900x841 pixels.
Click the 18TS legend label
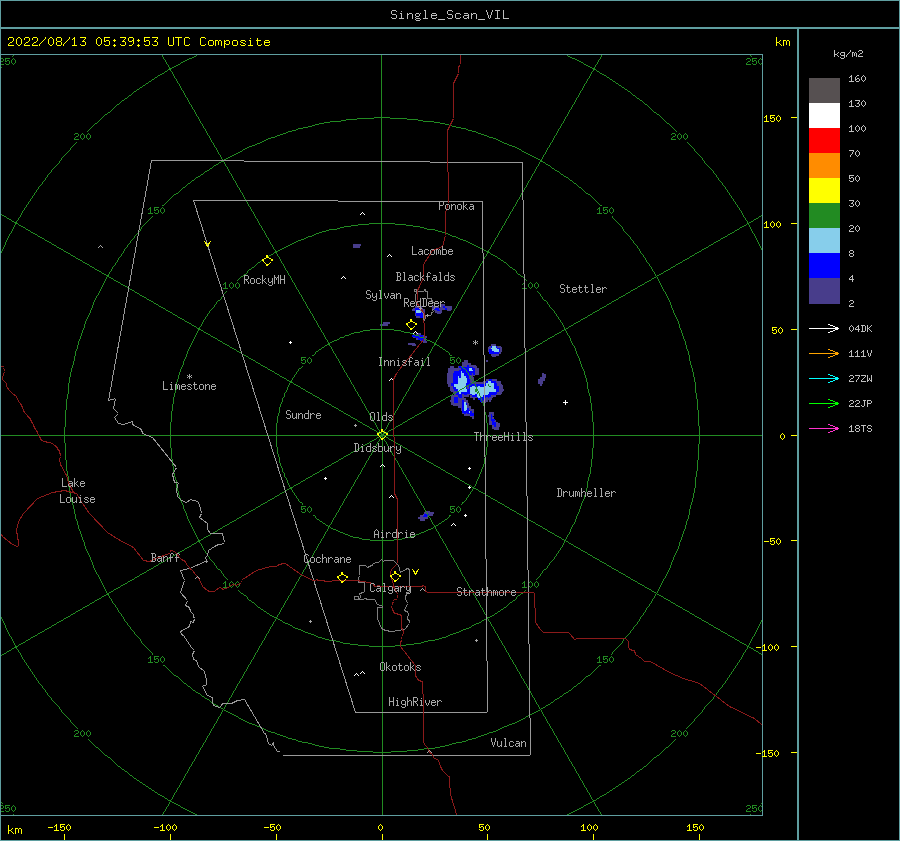pyautogui.click(x=860, y=428)
